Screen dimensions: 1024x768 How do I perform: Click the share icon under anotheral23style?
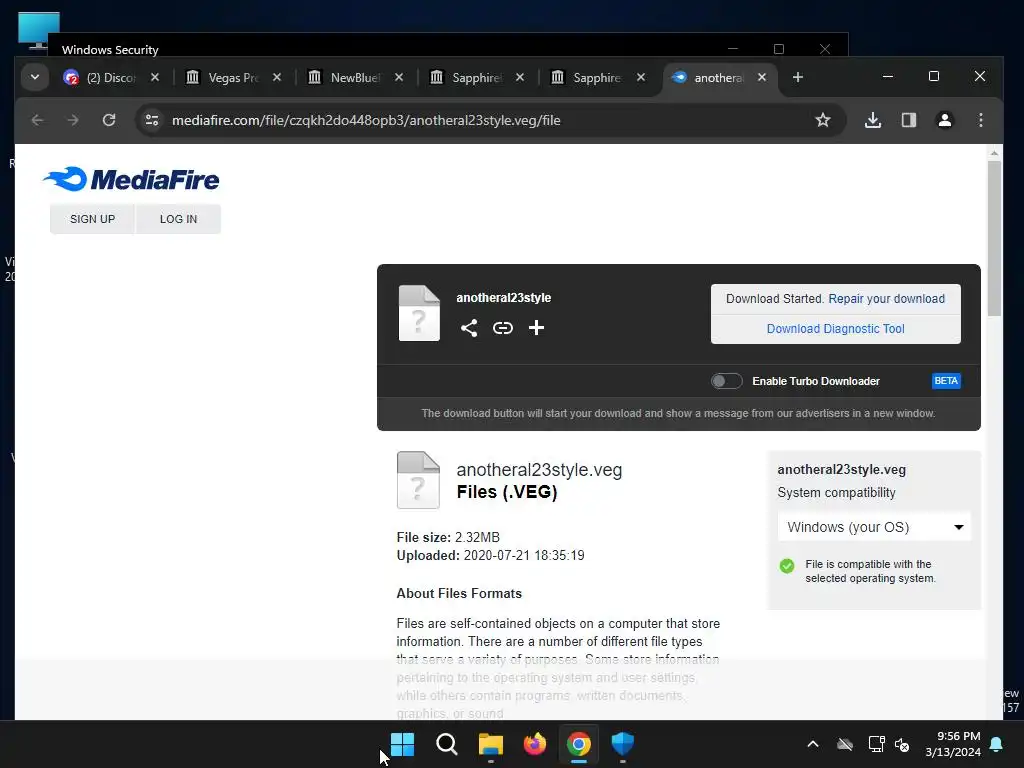(469, 328)
